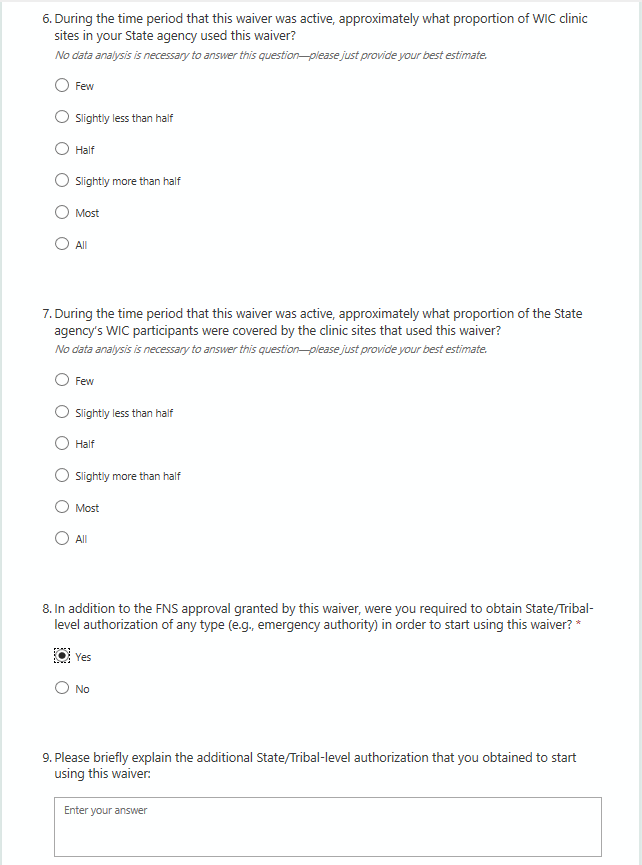Choose 'No' for question 8 authorization
Image resolution: width=642 pixels, height=865 pixels.
[62, 688]
